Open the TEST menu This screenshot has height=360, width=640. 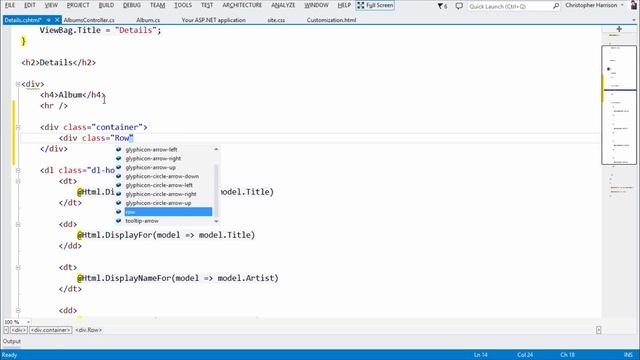pos(207,5)
